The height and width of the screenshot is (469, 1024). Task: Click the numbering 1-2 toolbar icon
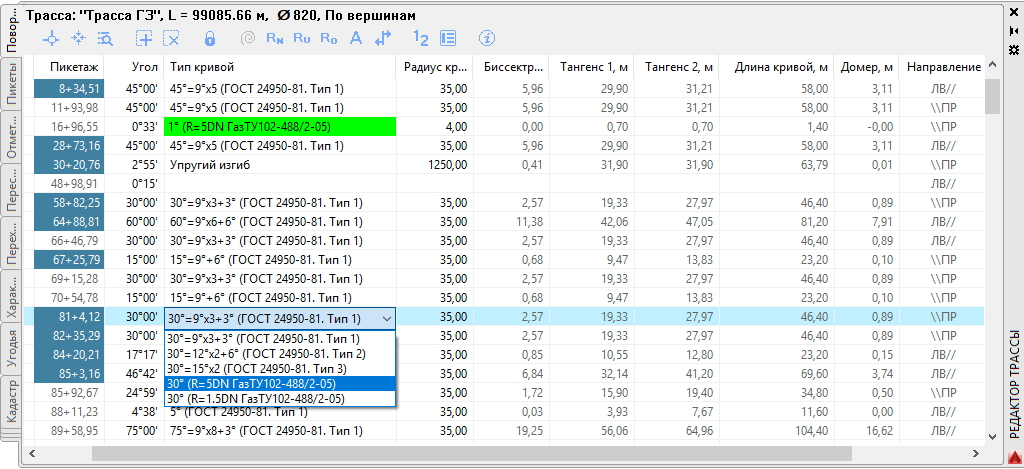coord(421,38)
